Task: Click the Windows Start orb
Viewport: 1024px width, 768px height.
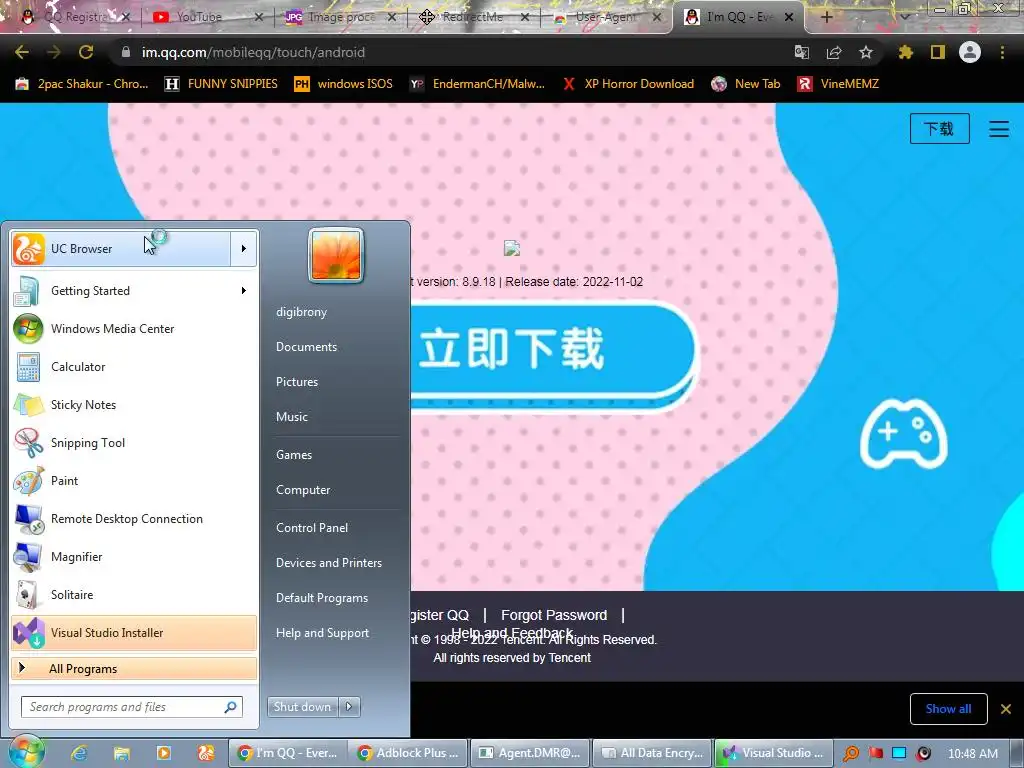Action: pos(26,752)
